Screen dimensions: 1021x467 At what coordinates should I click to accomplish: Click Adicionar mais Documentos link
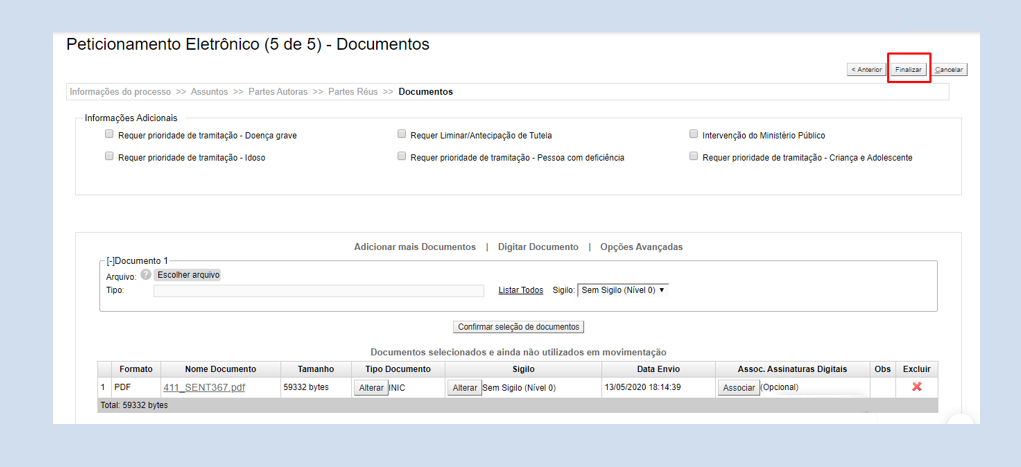point(414,247)
